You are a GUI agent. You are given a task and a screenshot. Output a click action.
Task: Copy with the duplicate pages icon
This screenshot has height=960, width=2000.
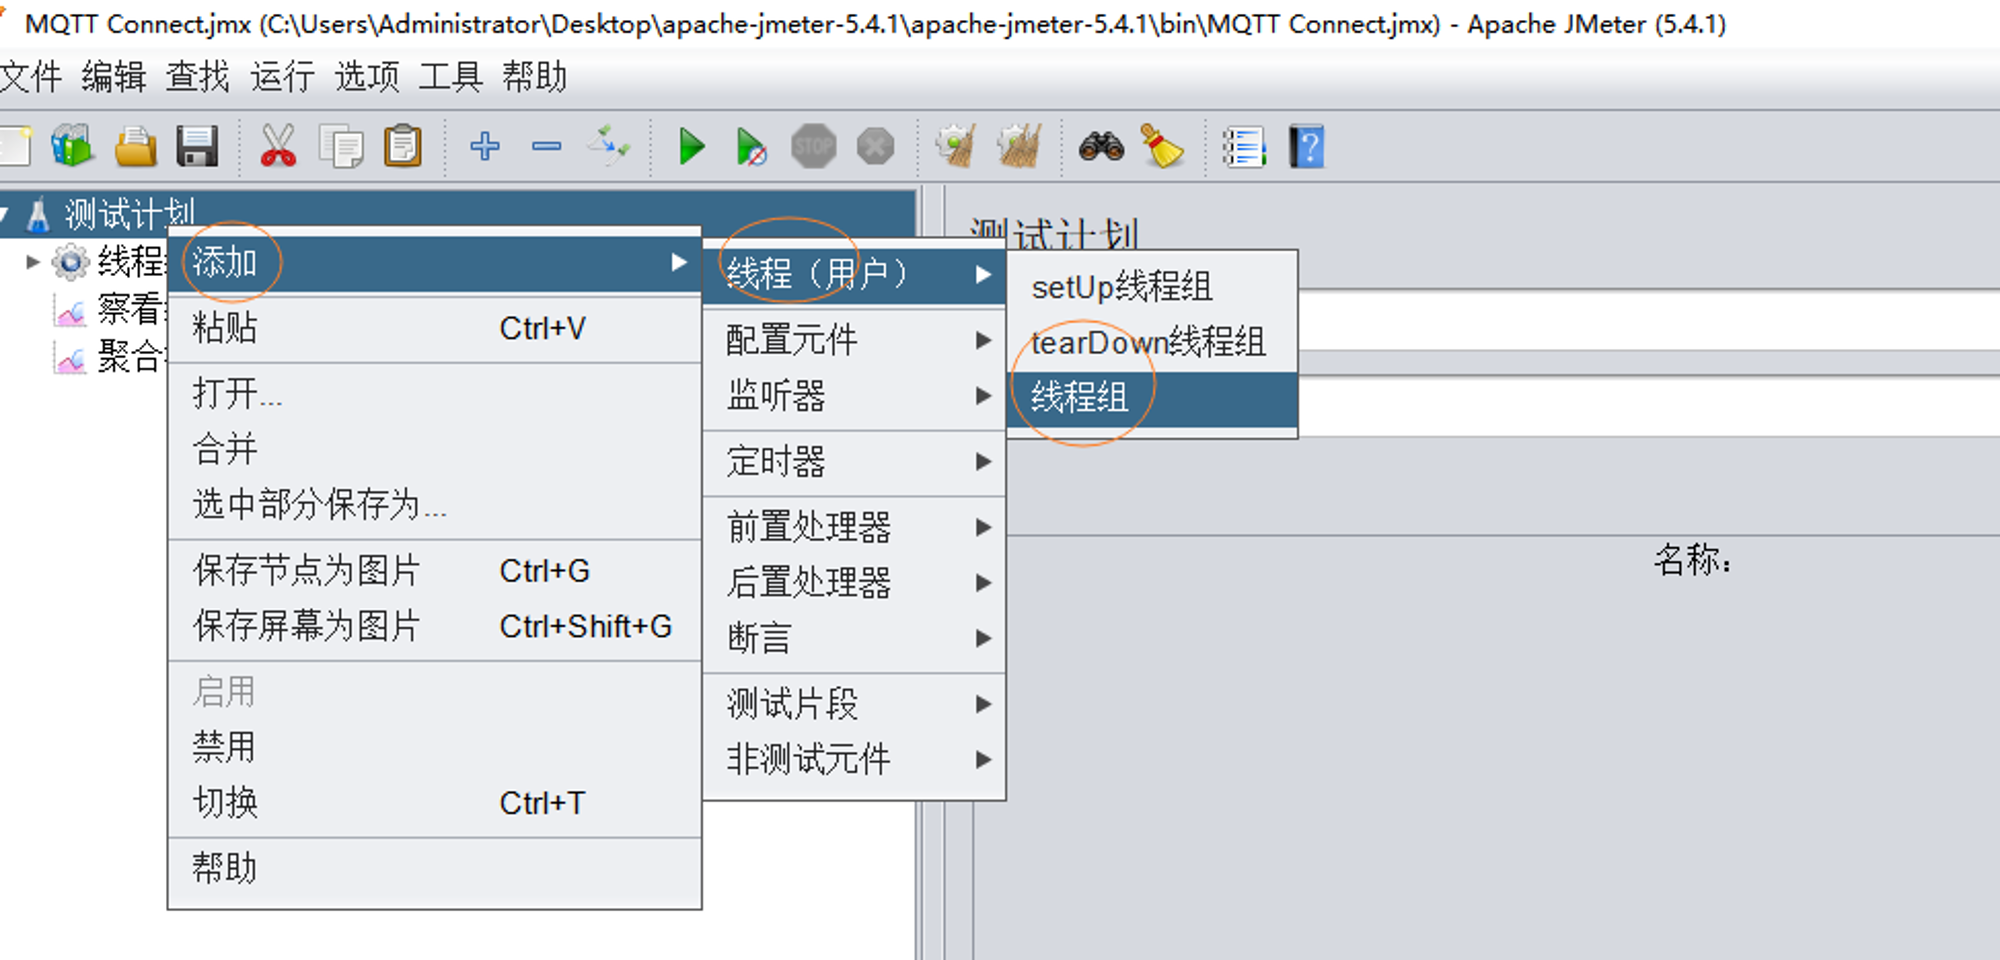(x=340, y=147)
